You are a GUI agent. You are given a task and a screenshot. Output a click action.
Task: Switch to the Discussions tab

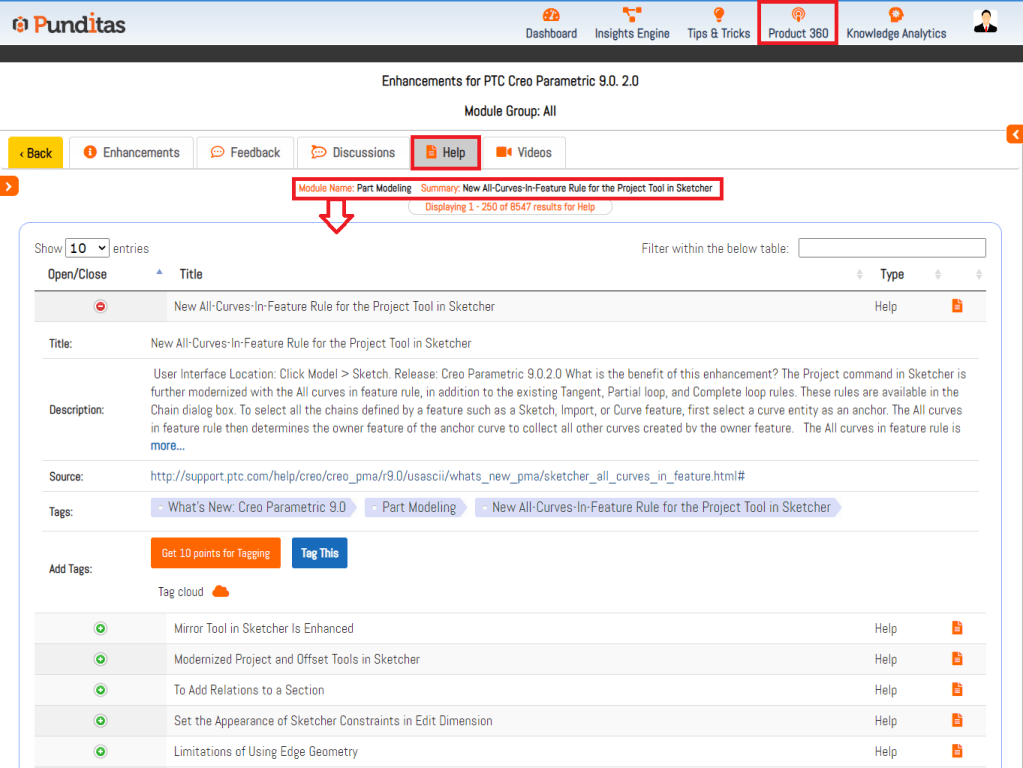(353, 153)
